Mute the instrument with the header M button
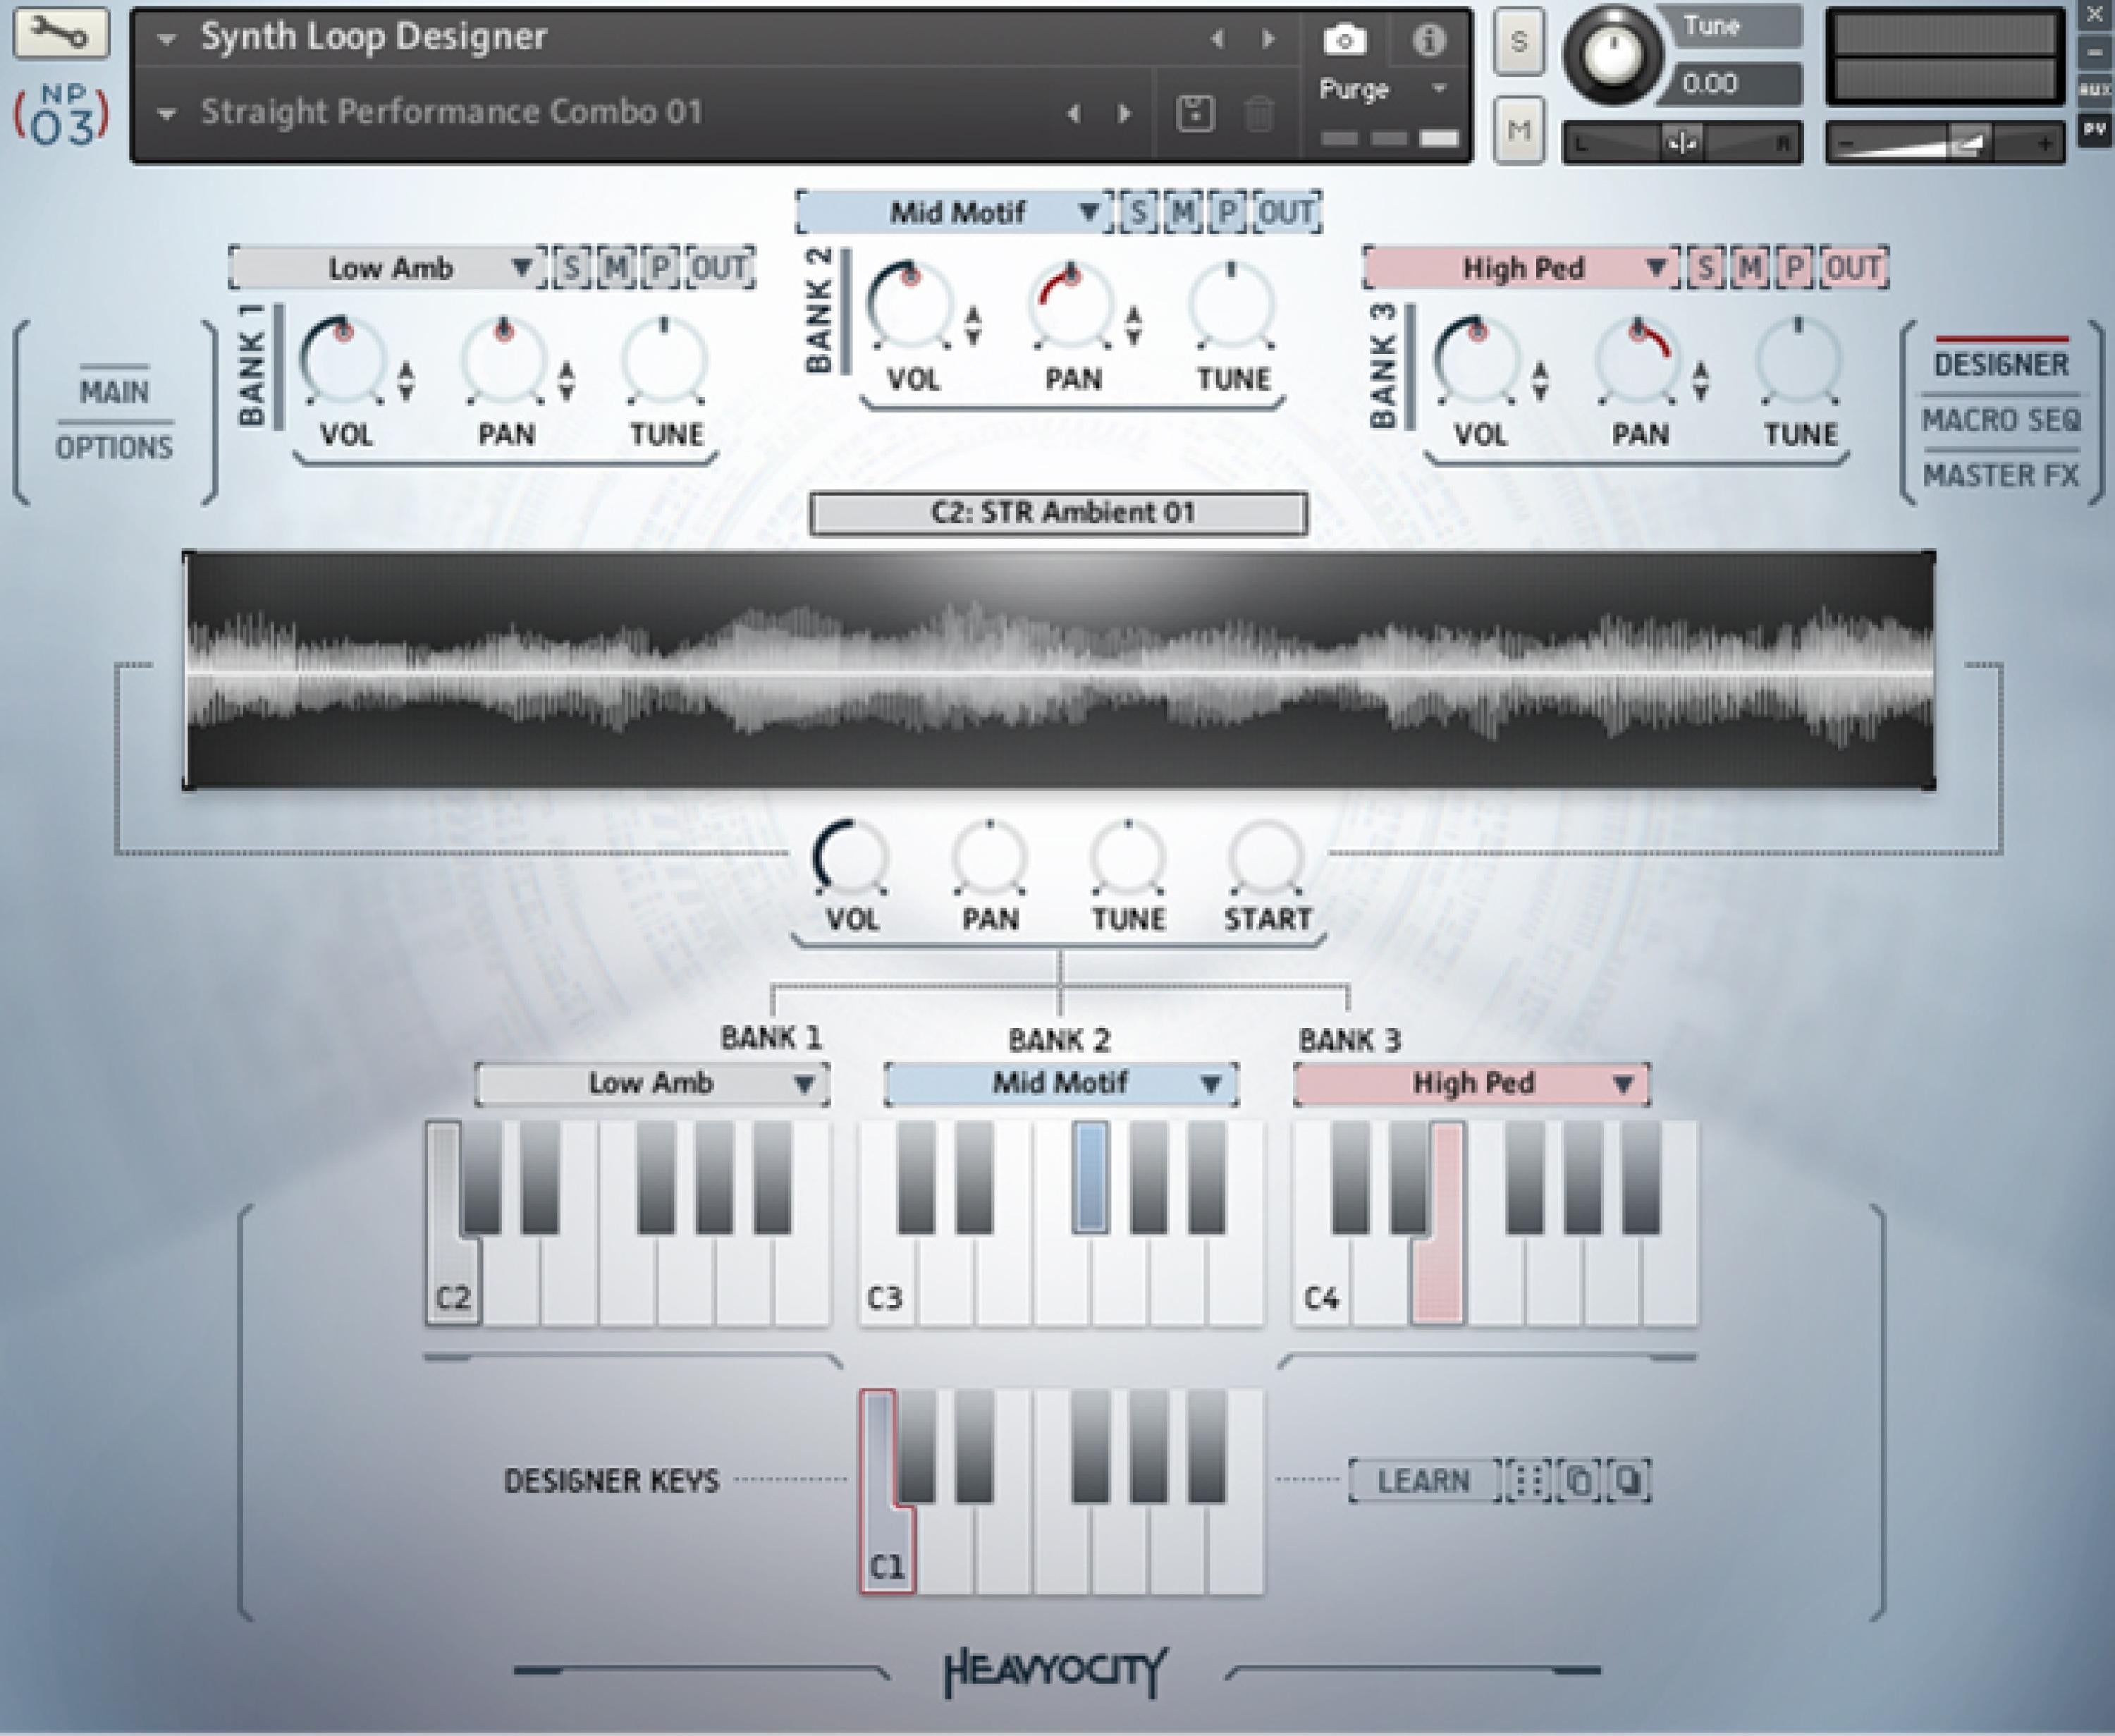 coord(1518,129)
